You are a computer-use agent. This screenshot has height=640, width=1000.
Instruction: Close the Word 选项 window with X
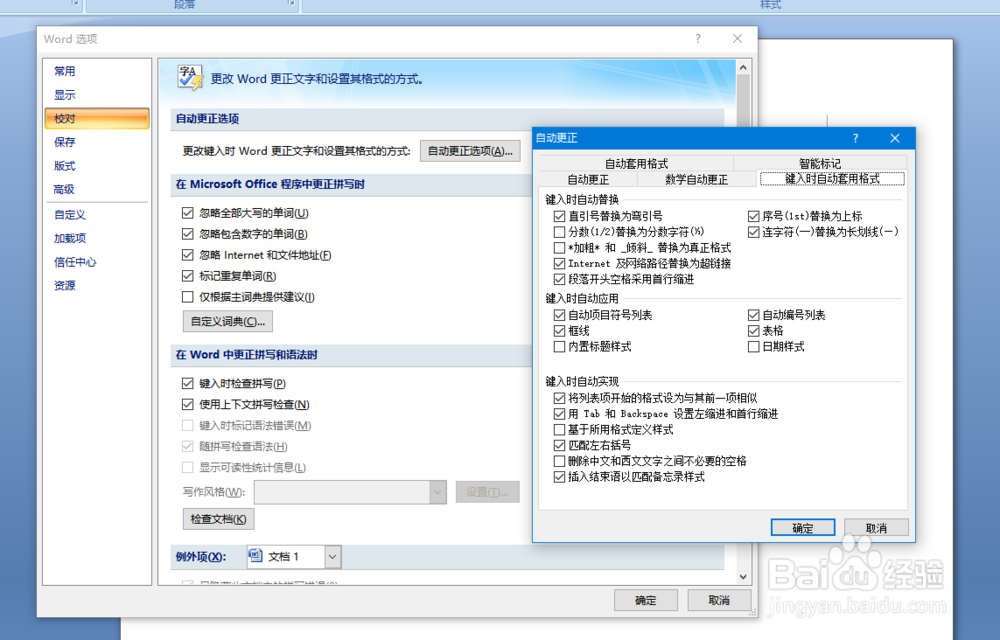pos(737,39)
